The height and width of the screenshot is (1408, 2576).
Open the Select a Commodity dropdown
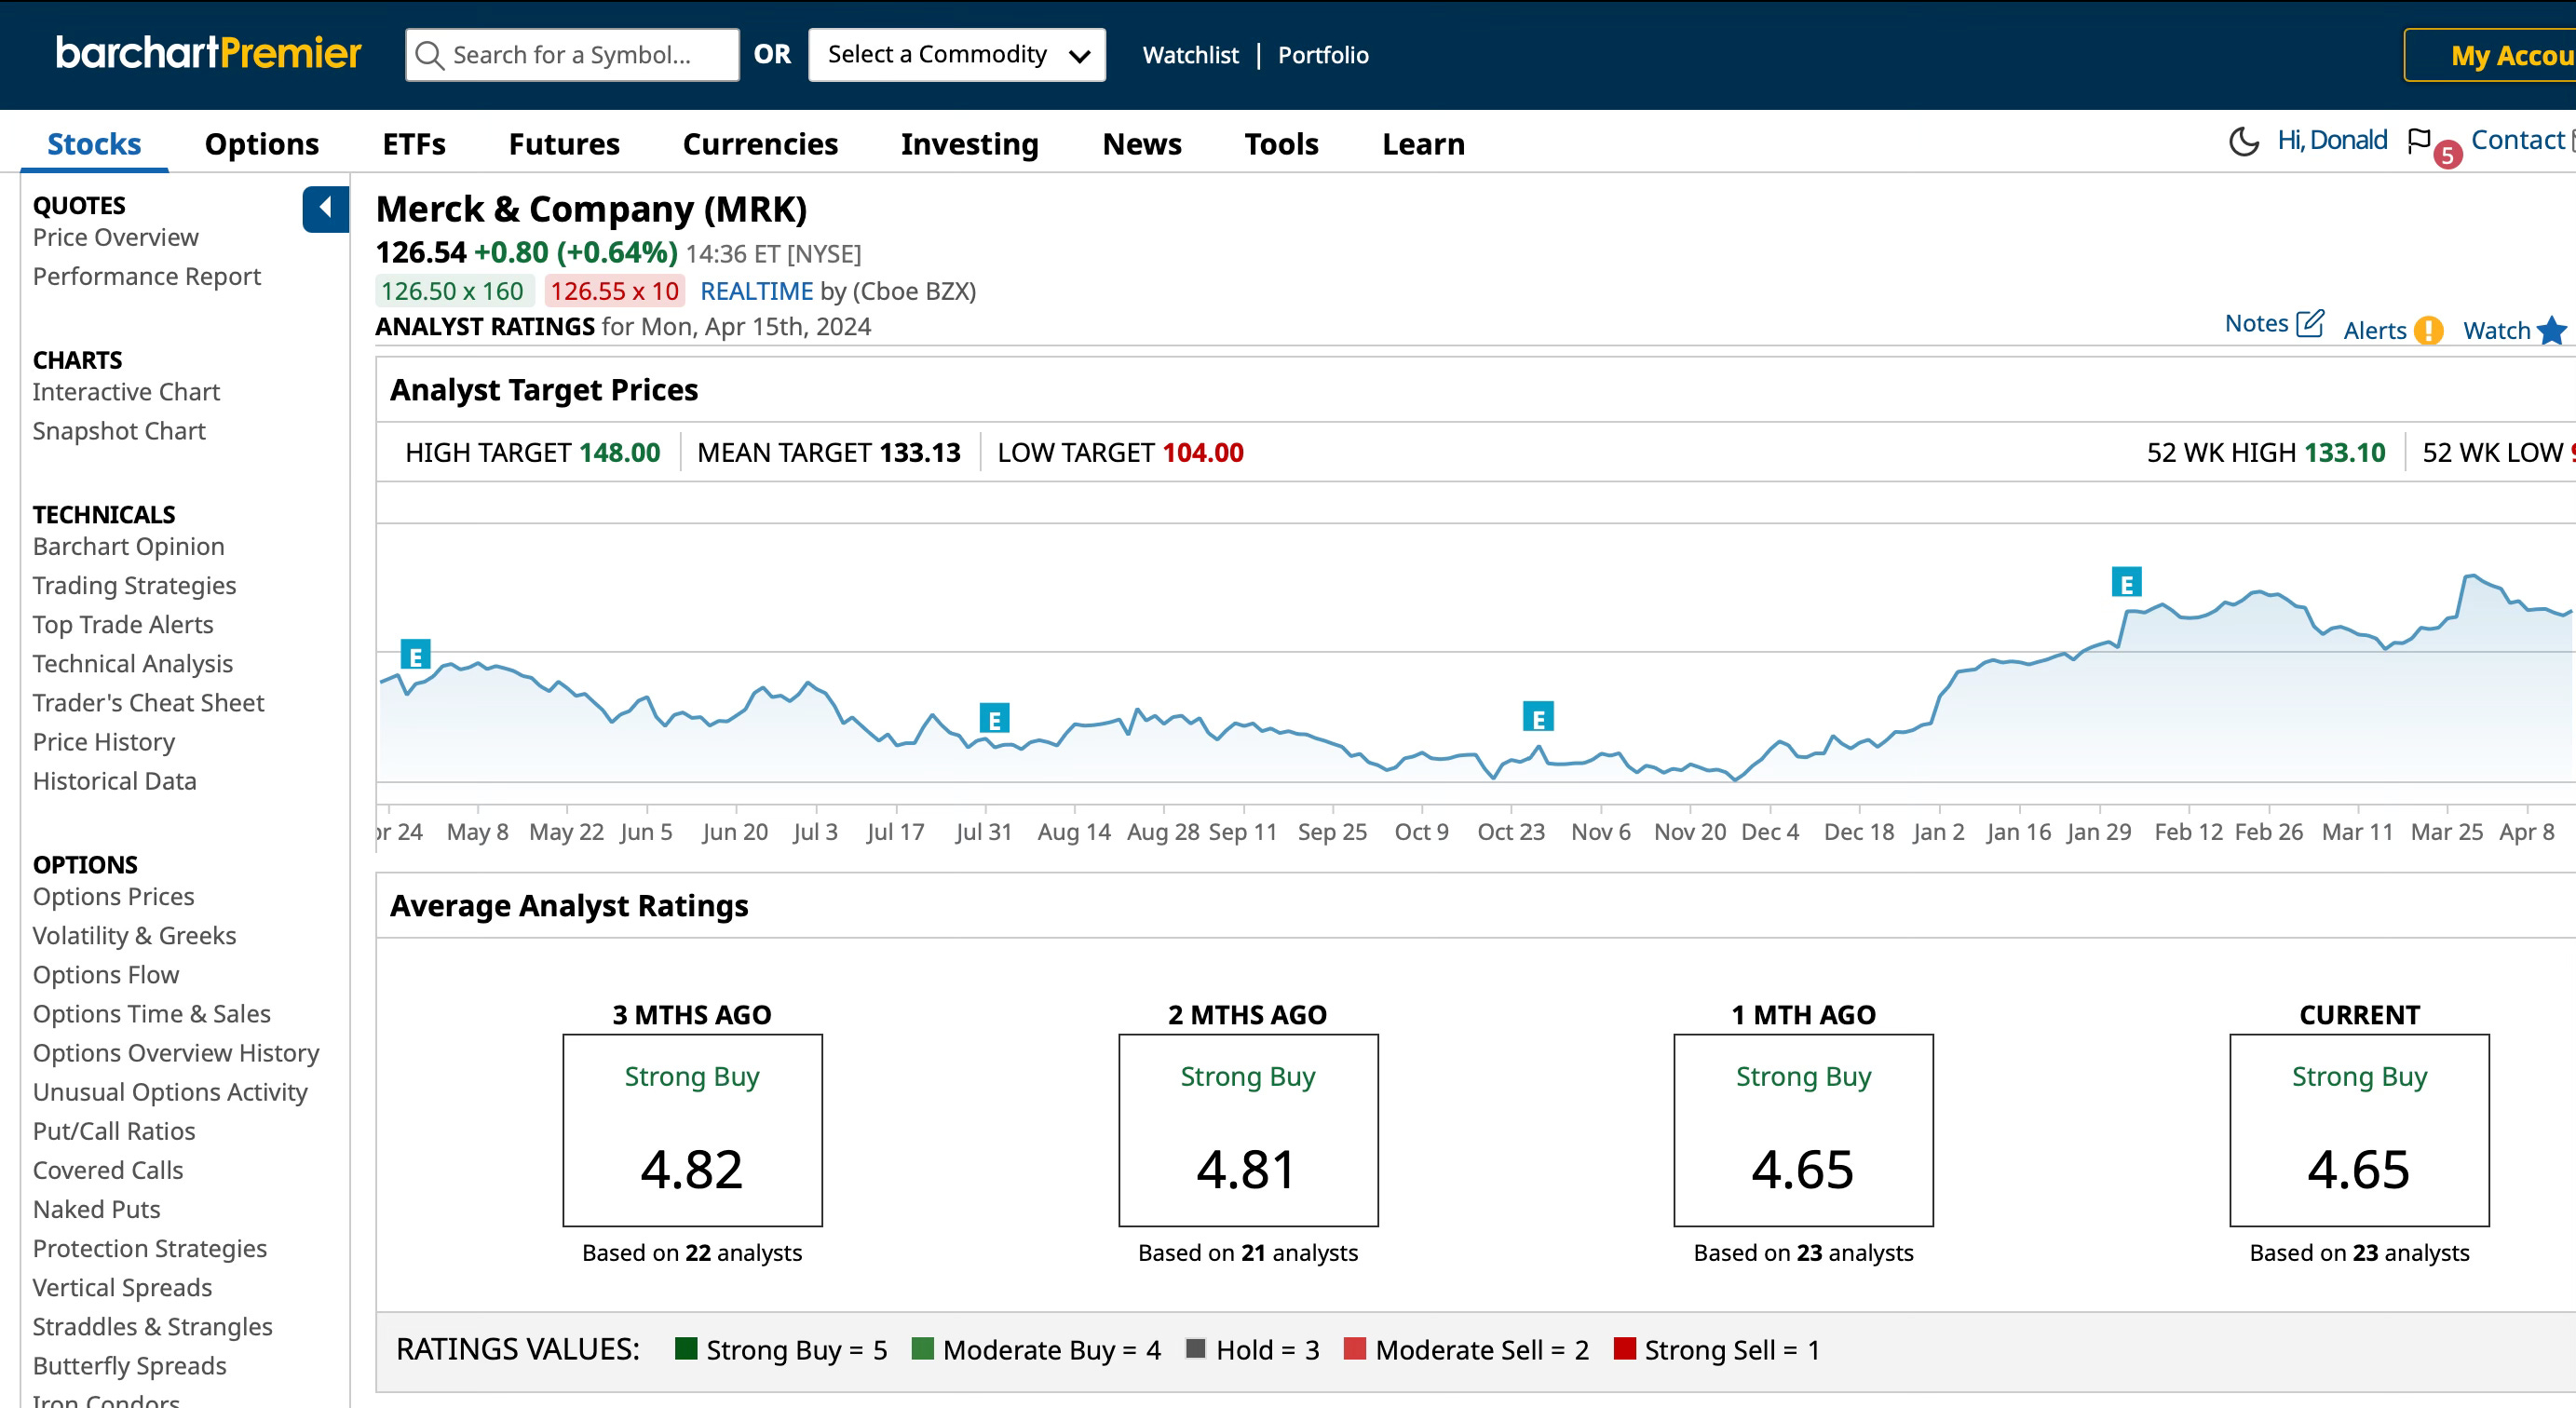tap(957, 55)
